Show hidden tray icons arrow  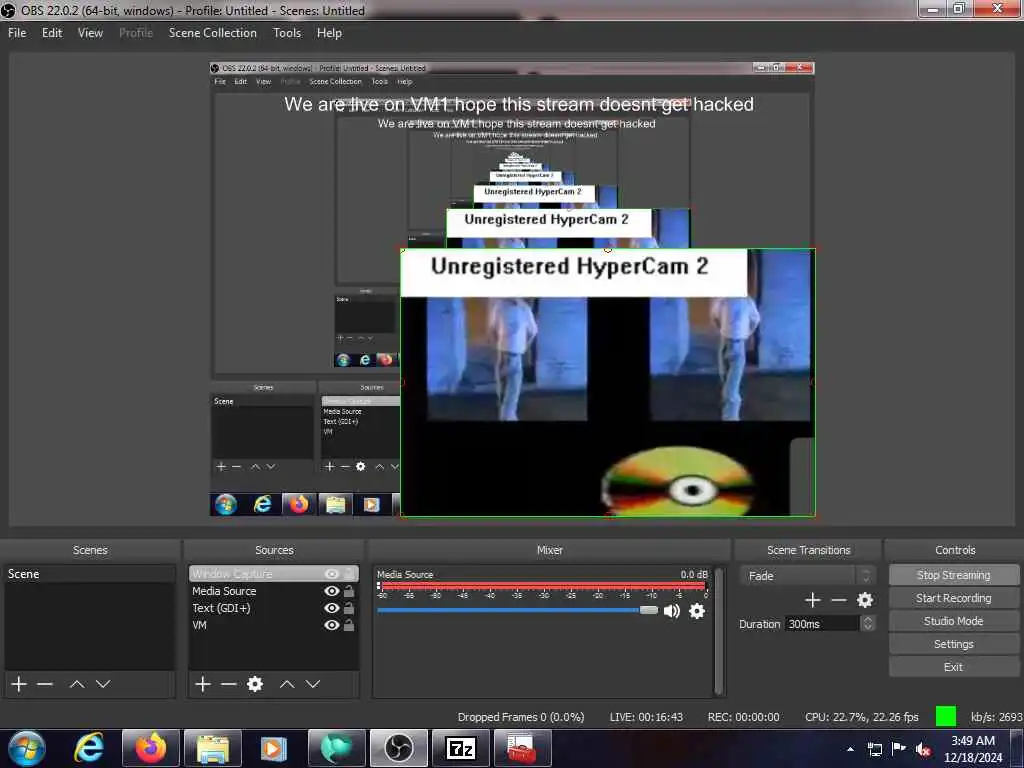(x=850, y=749)
